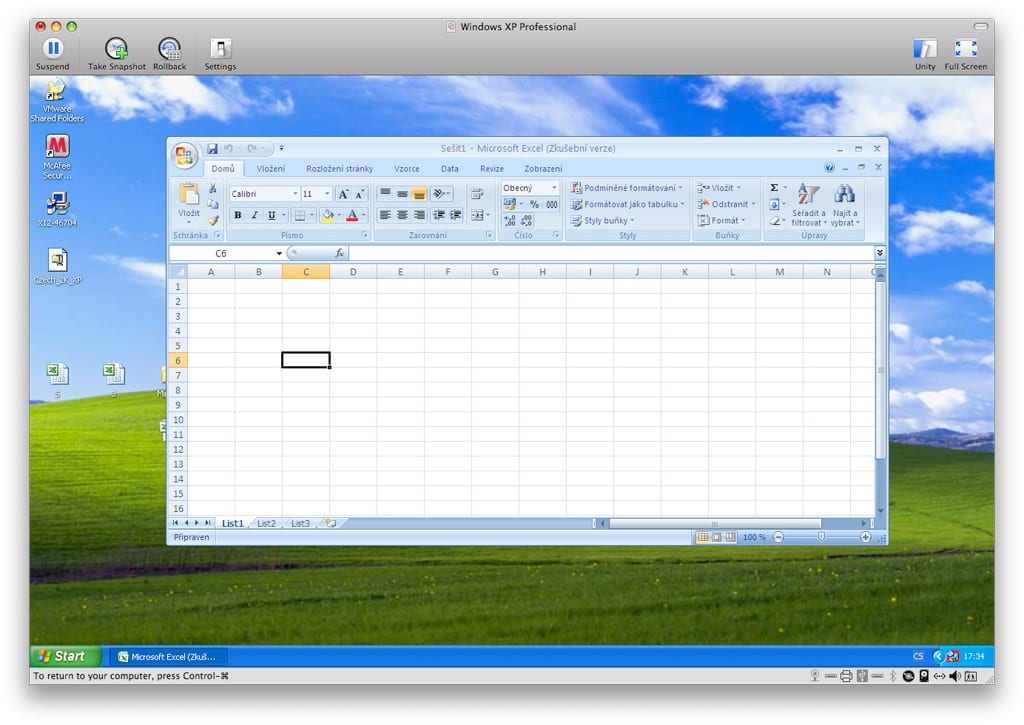Image resolution: width=1024 pixels, height=725 pixels.
Task: Increase font size with large A icon
Action: 344,194
